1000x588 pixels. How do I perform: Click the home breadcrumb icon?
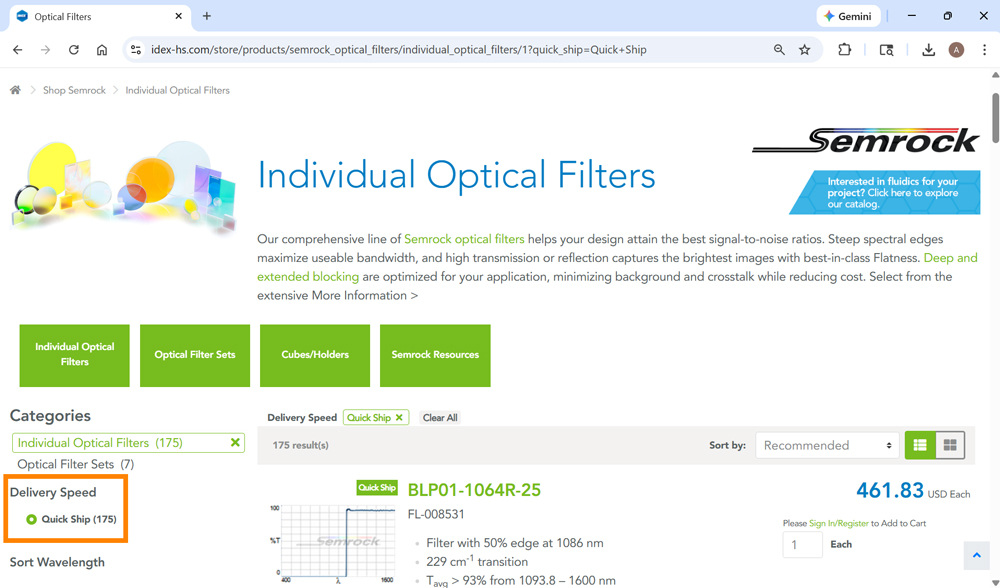click(x=15, y=90)
